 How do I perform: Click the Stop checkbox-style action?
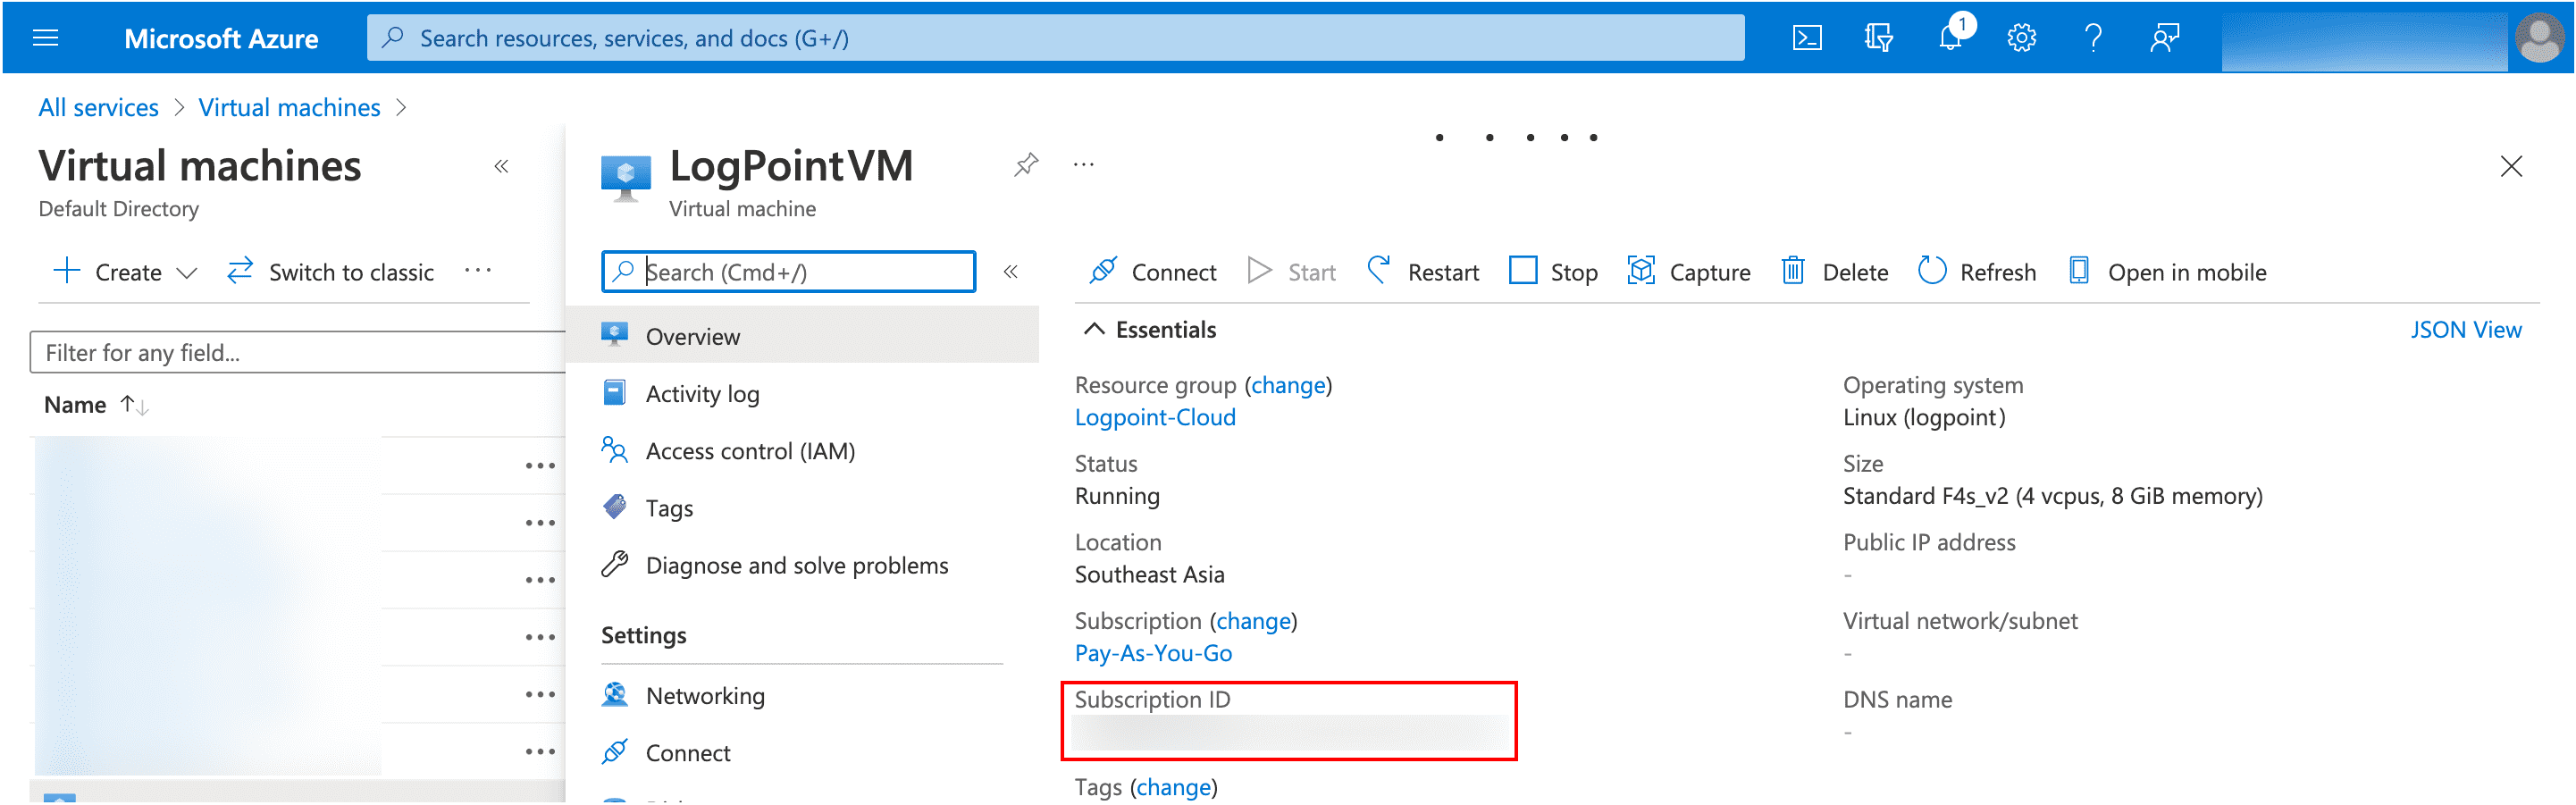[1552, 271]
